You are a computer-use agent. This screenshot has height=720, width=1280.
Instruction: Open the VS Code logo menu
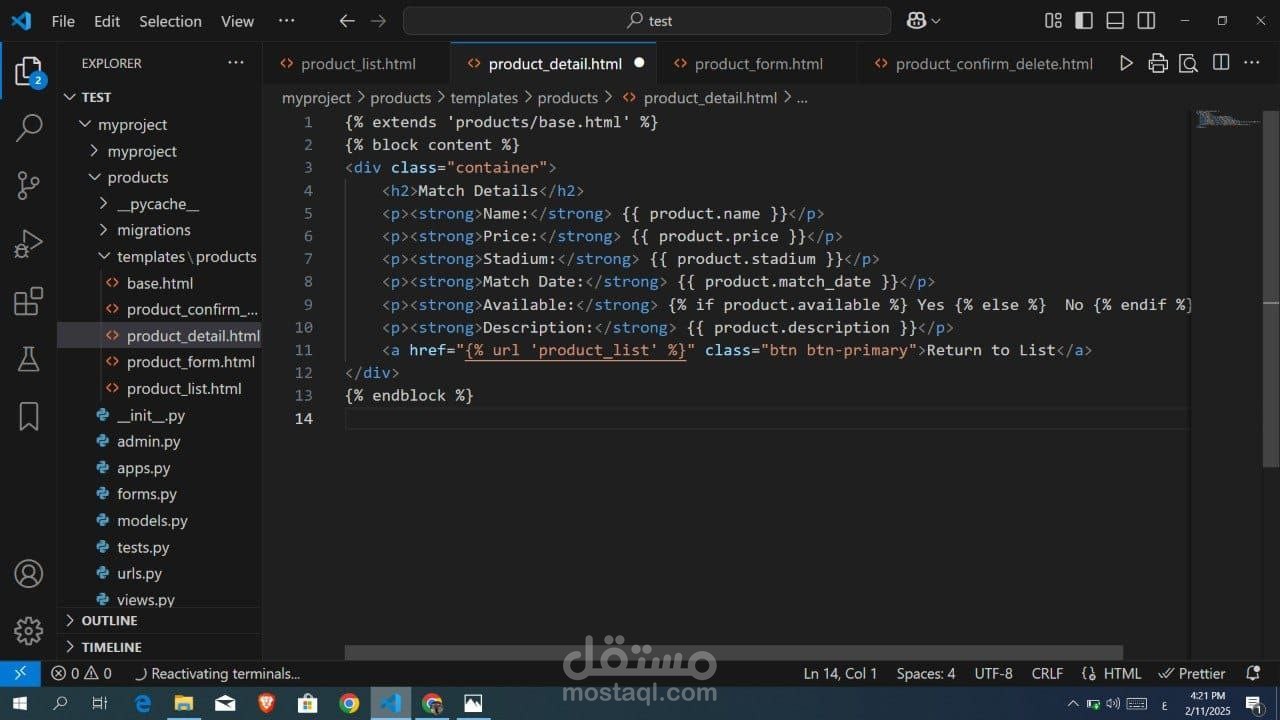coord(21,21)
